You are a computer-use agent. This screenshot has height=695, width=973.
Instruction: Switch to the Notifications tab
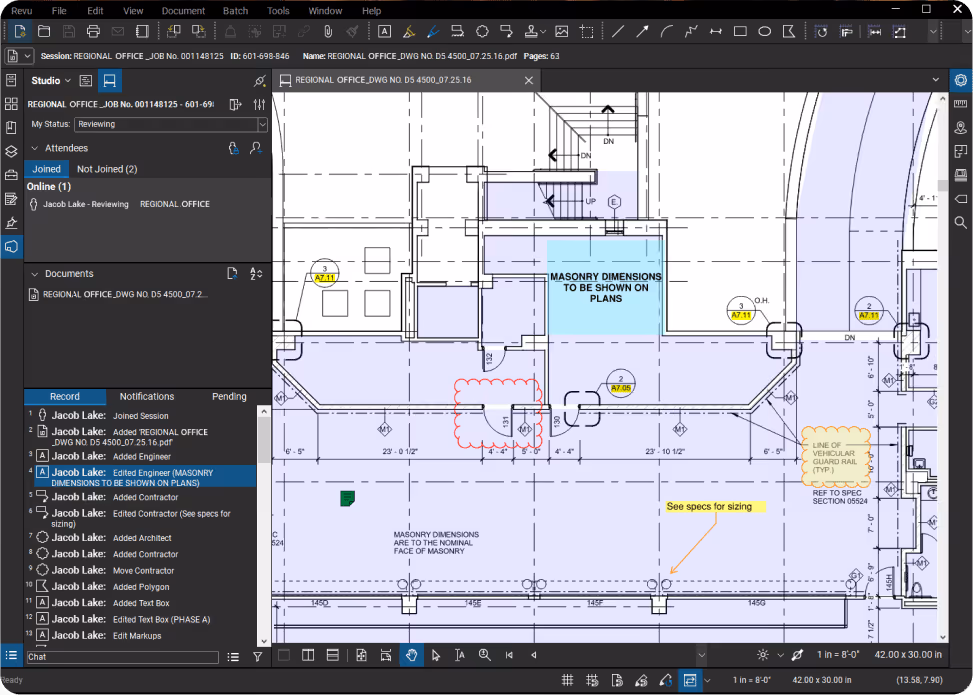point(146,396)
